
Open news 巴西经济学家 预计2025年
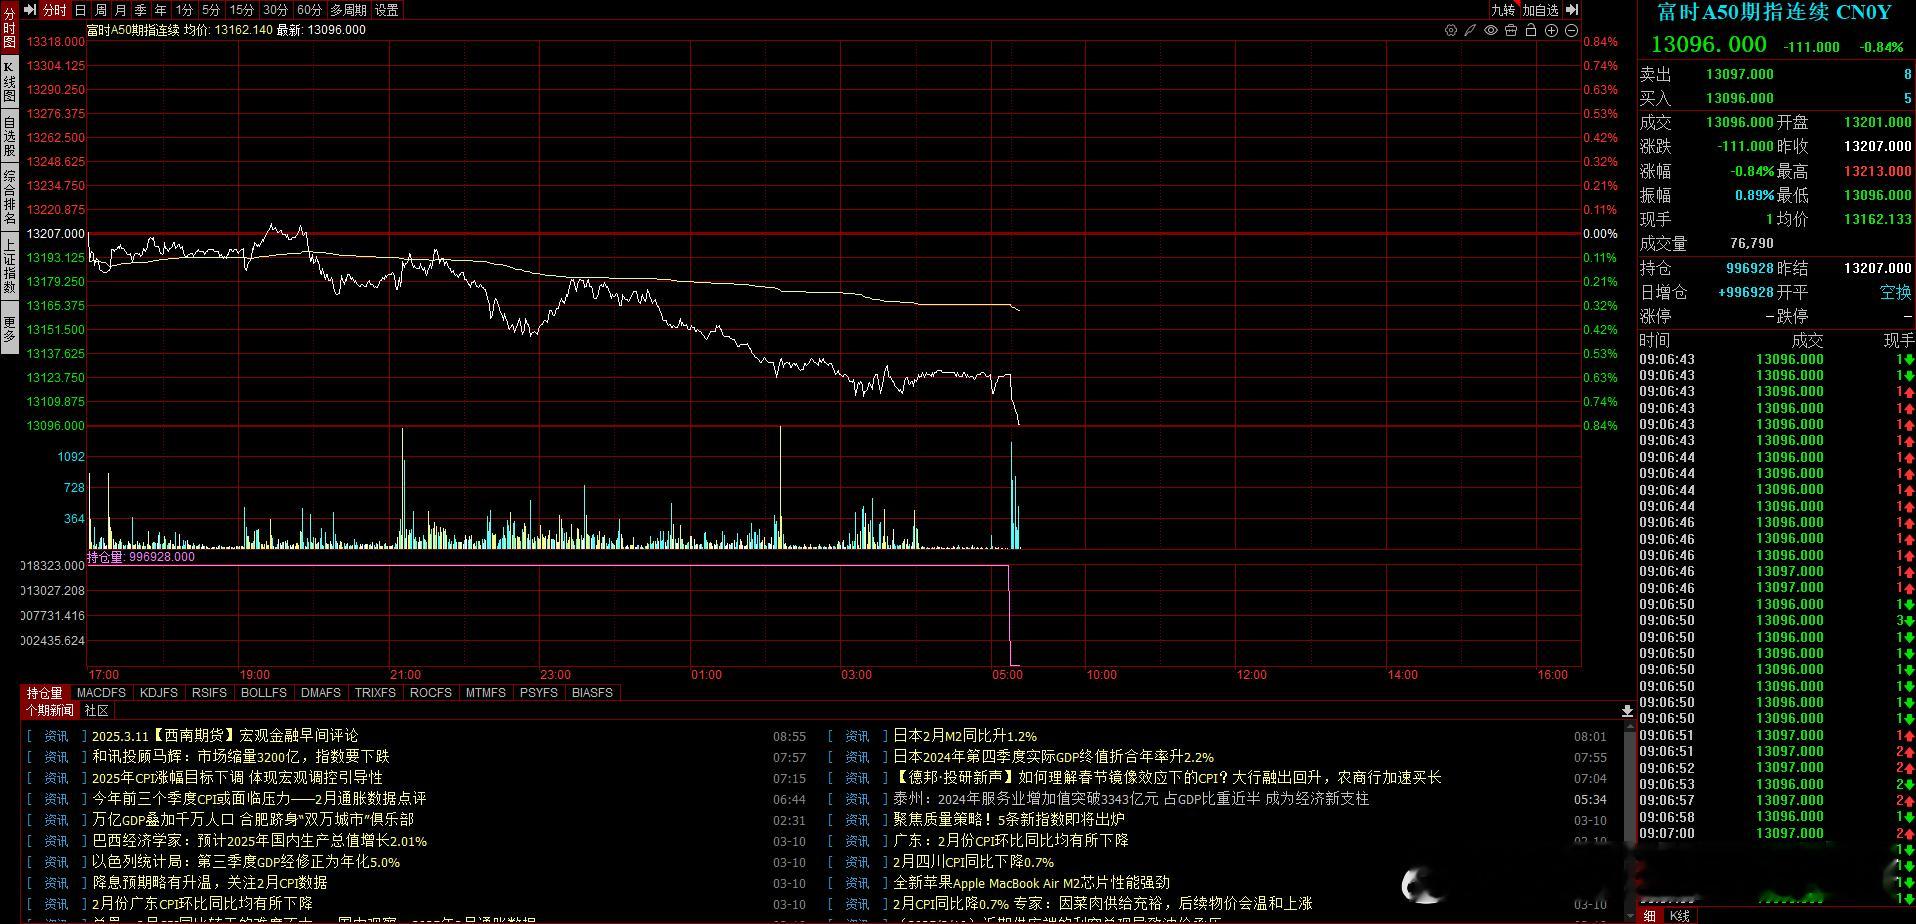pos(259,841)
